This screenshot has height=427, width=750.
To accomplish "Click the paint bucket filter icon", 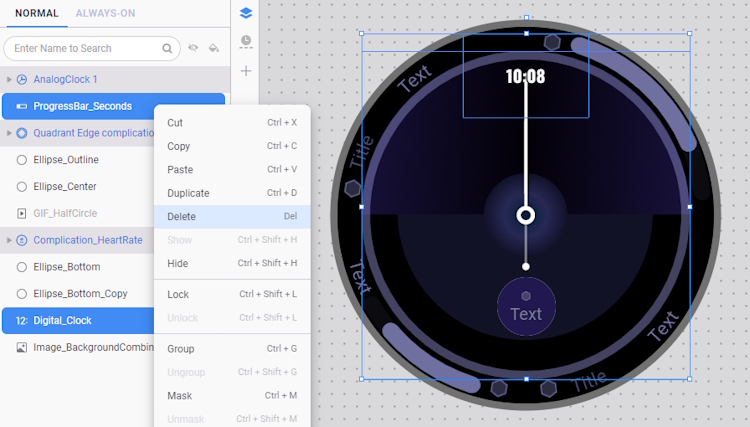I will (x=214, y=48).
